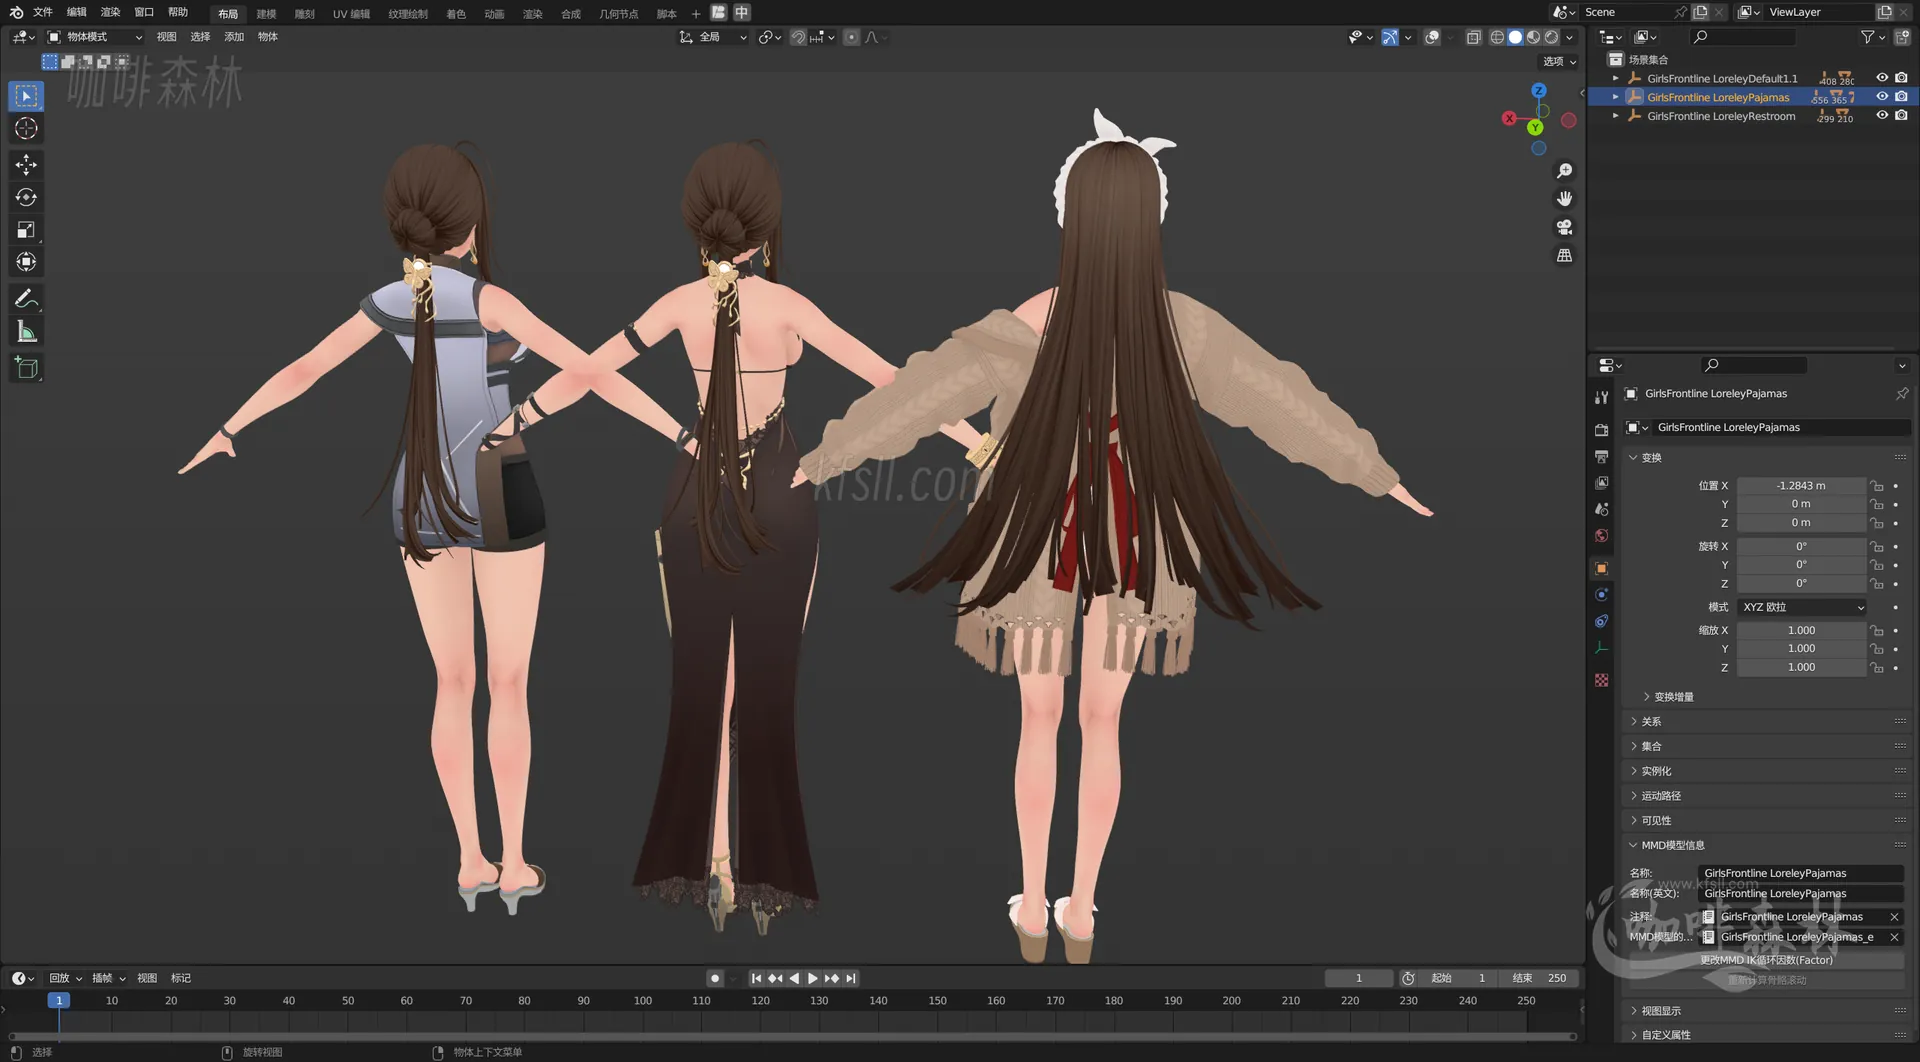Hide GirlsFrontline LoreleyRestroom collection in viewport
Image resolution: width=1920 pixels, height=1062 pixels.
(x=1883, y=115)
